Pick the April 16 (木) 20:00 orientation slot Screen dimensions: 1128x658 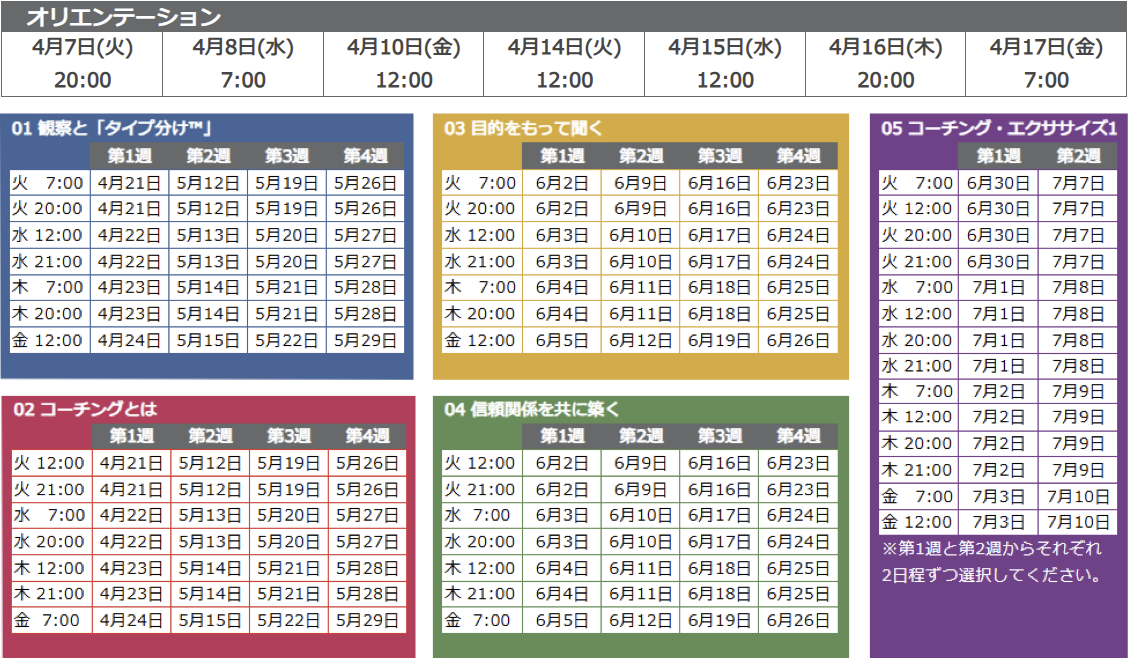point(885,64)
